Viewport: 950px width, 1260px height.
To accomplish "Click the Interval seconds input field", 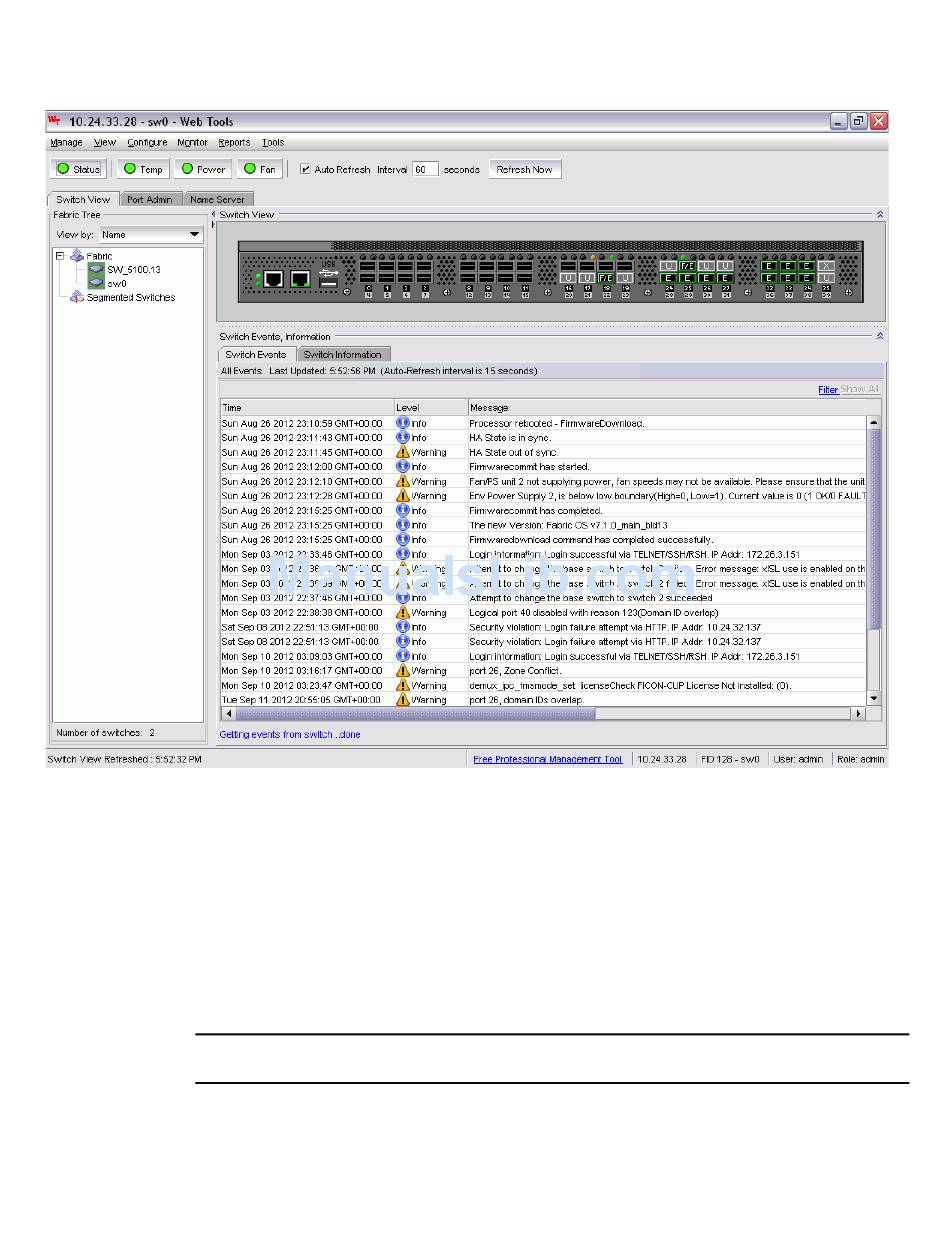I will 425,169.
